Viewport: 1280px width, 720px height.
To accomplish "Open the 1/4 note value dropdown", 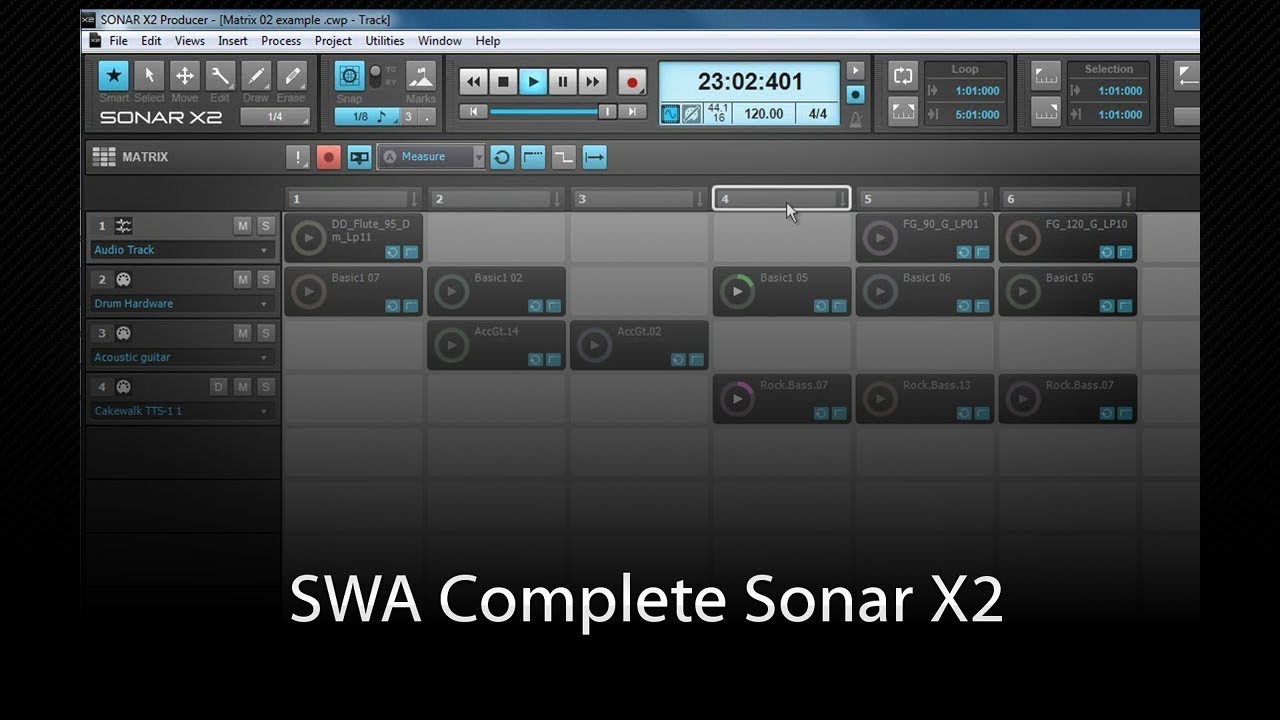I will click(275, 117).
